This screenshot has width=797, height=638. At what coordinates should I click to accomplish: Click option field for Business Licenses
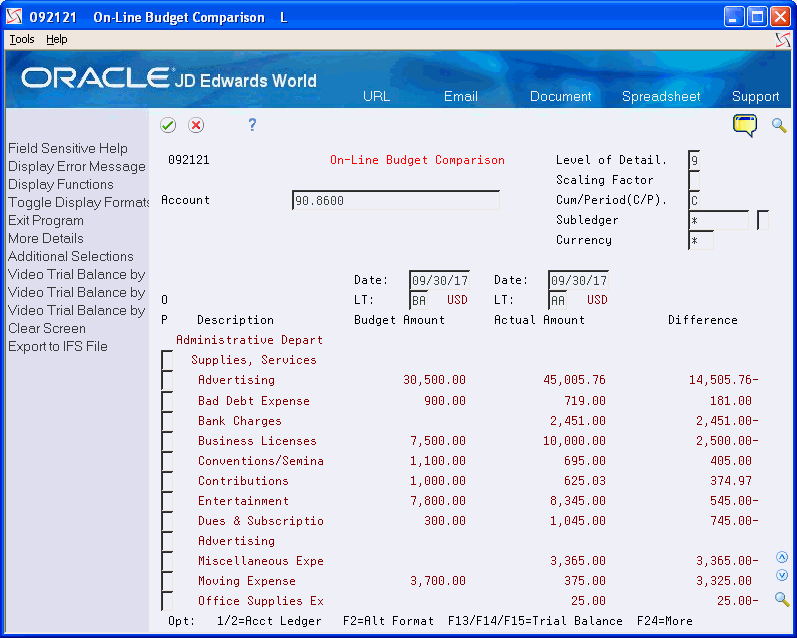(x=167, y=441)
